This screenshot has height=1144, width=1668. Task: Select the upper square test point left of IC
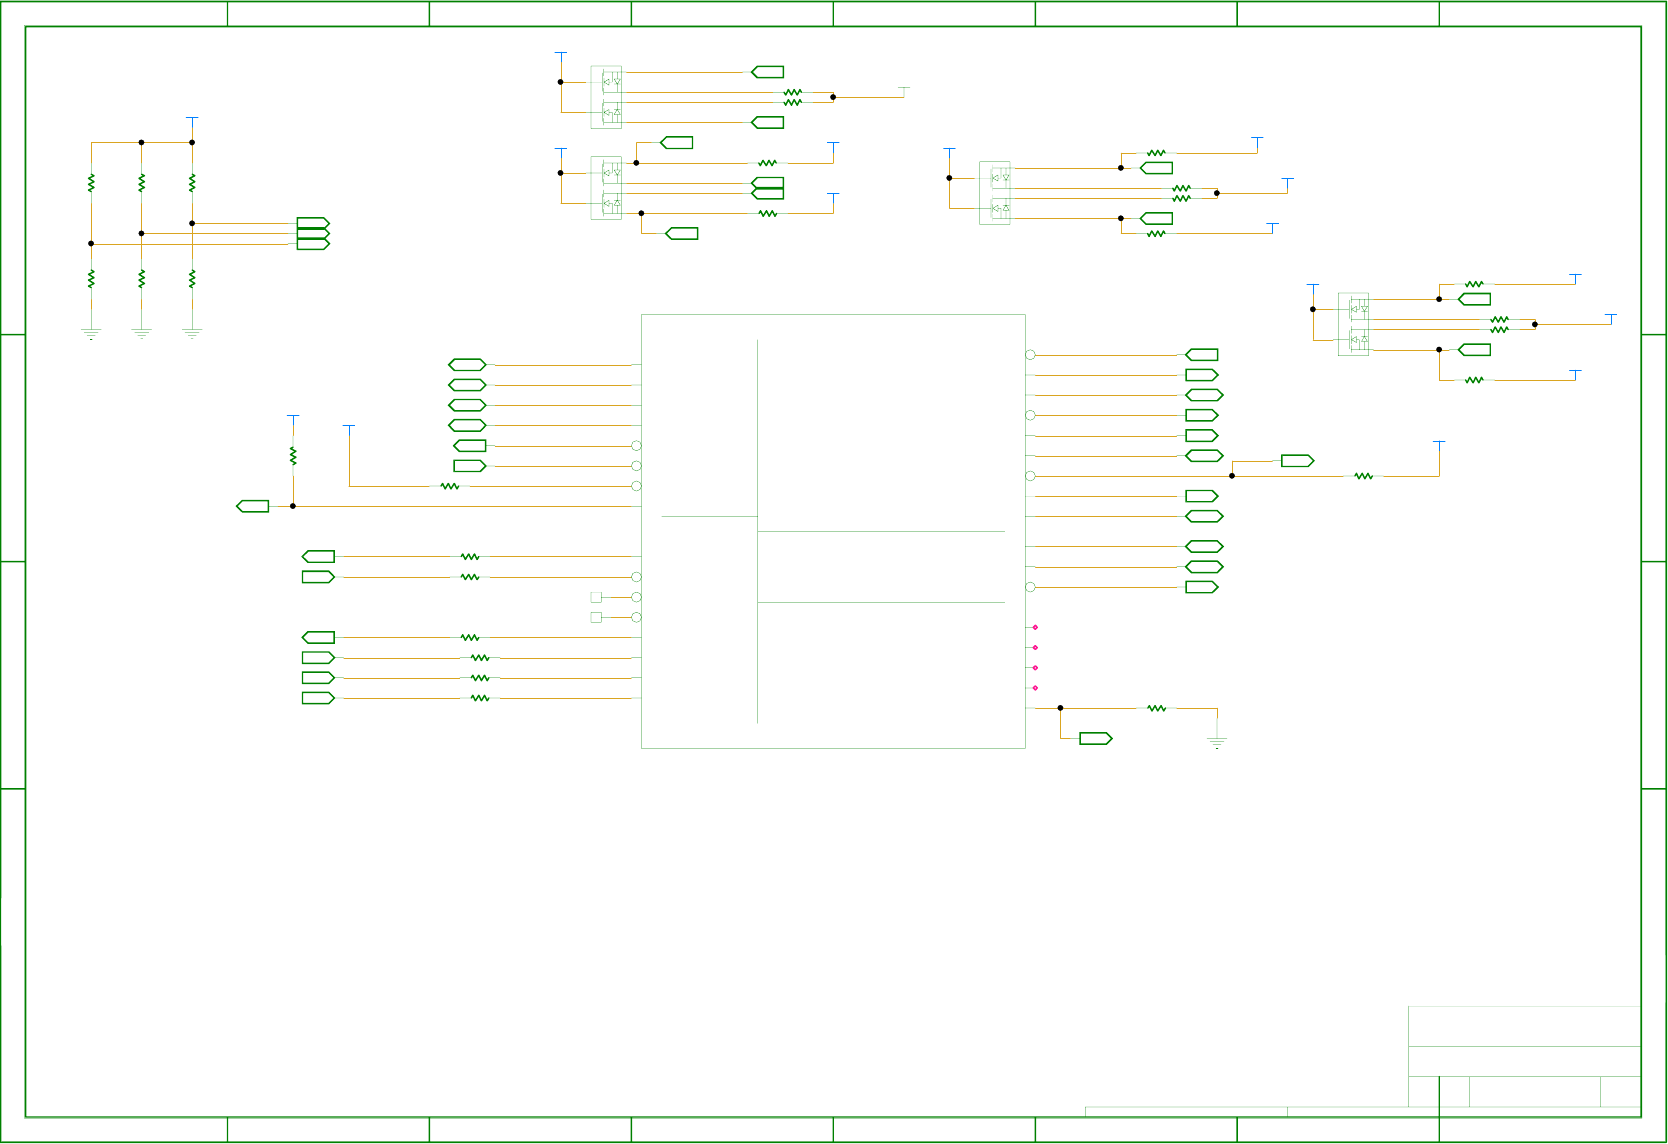coord(596,597)
